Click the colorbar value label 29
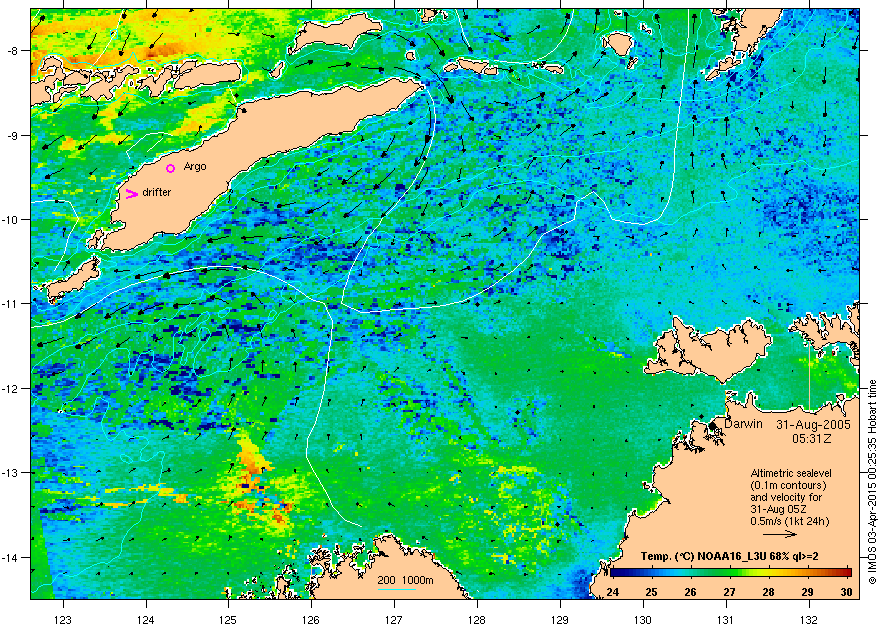880x630 pixels. coord(807,592)
